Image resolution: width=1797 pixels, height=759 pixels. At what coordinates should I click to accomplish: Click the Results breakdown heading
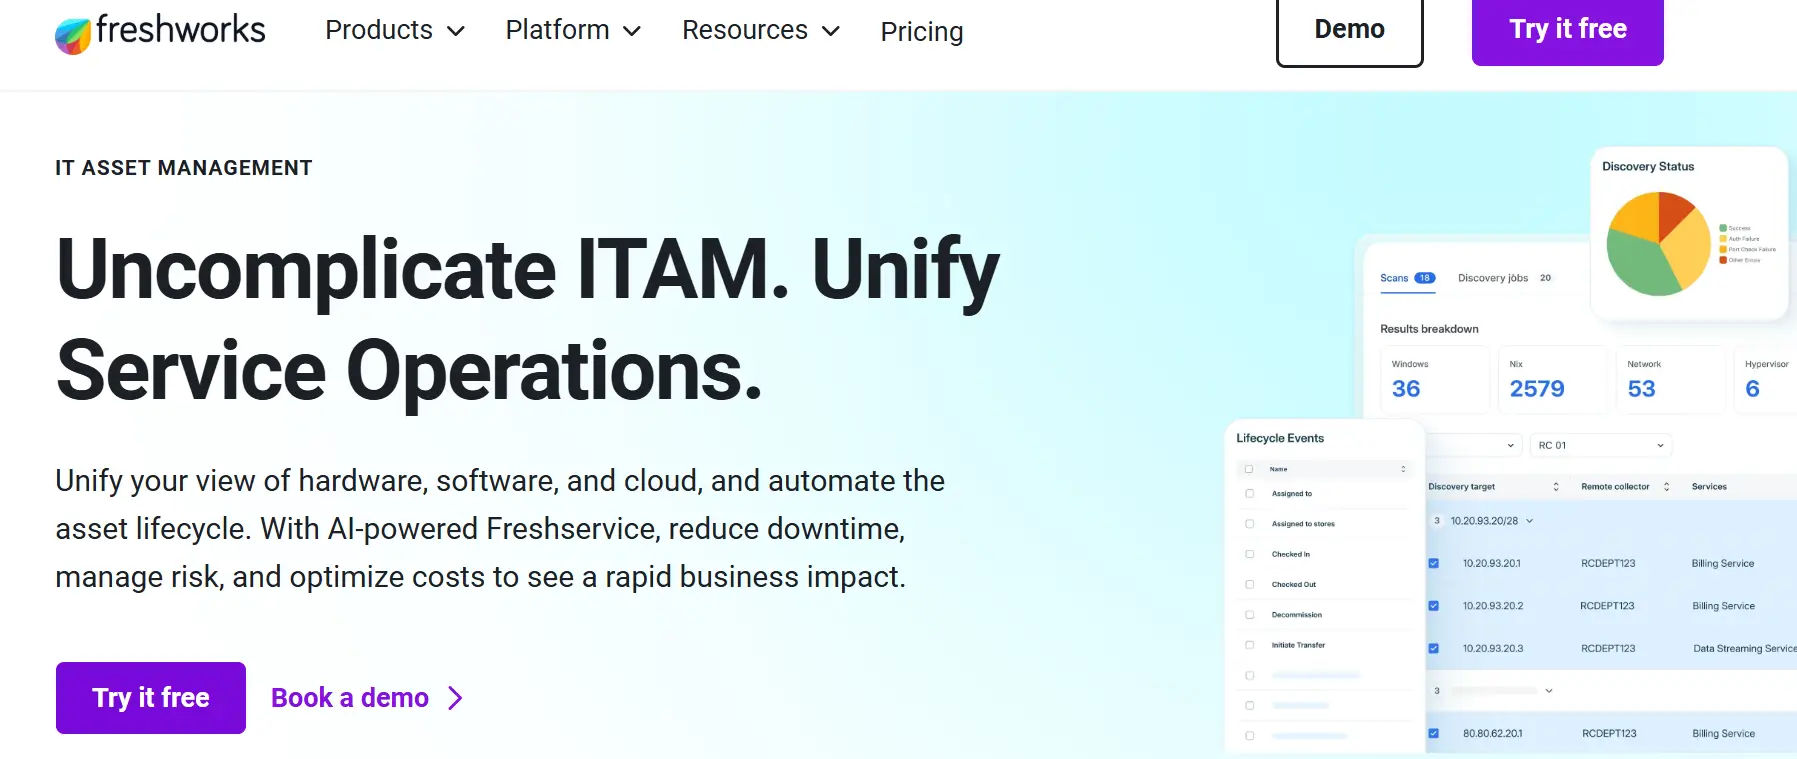click(1429, 329)
